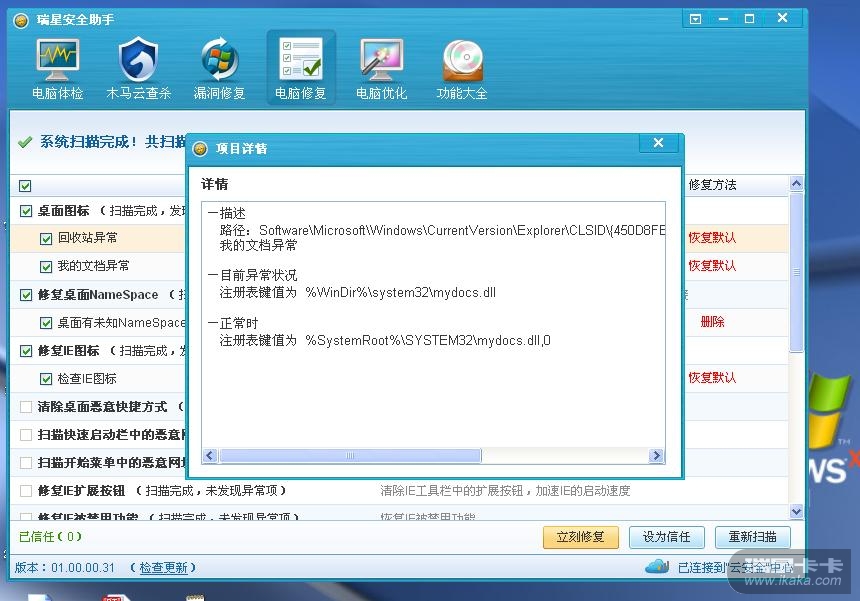Image resolution: width=860 pixels, height=601 pixels.
Task: Click the 修复方法 column header
Action: coord(712,185)
